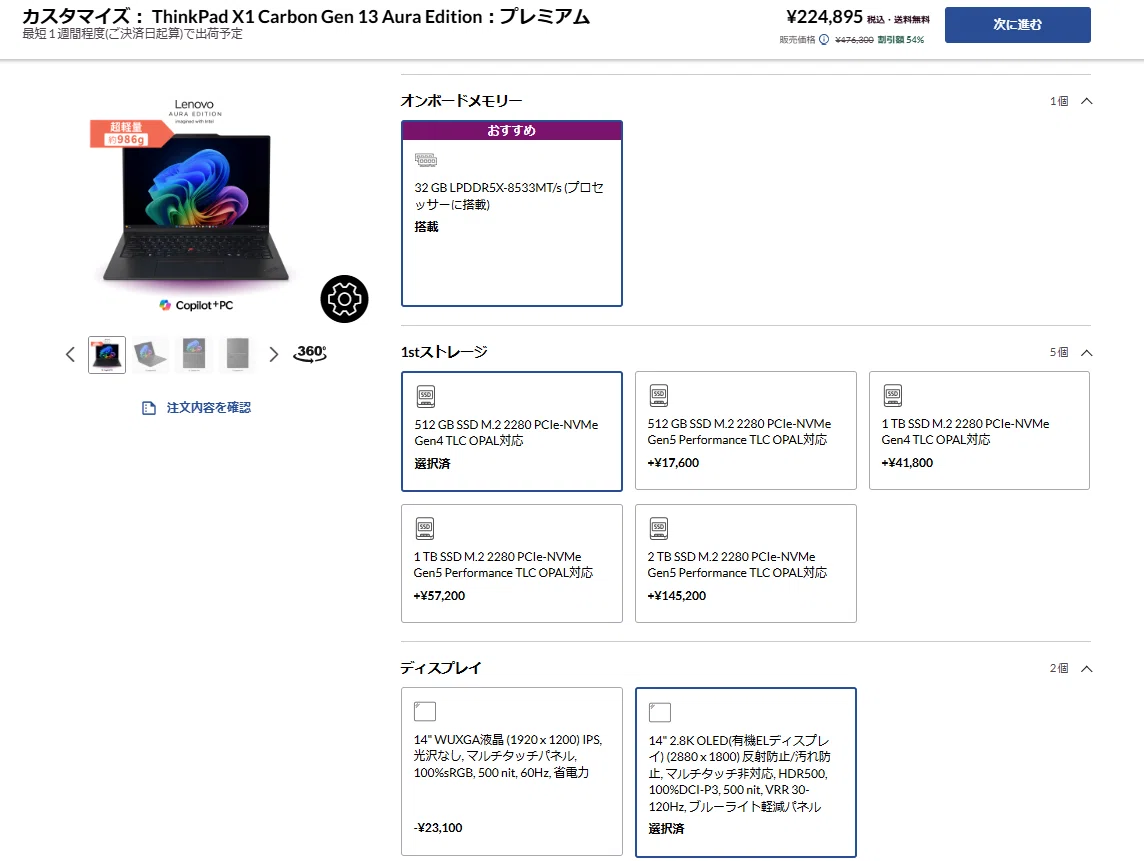This screenshot has height=861, width=1144.
Task: Select 1 TB Gen5 Performance SSD +¥57,200
Action: click(511, 563)
